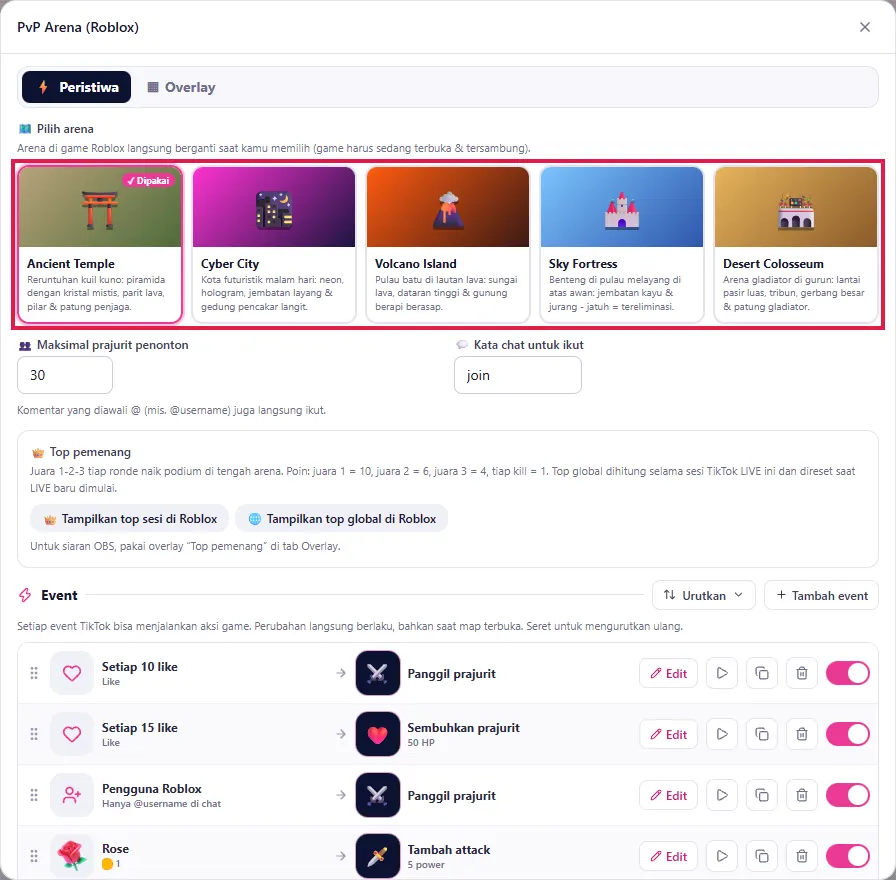This screenshot has height=880, width=896.
Task: Edit the Rose gift event
Action: [669, 856]
